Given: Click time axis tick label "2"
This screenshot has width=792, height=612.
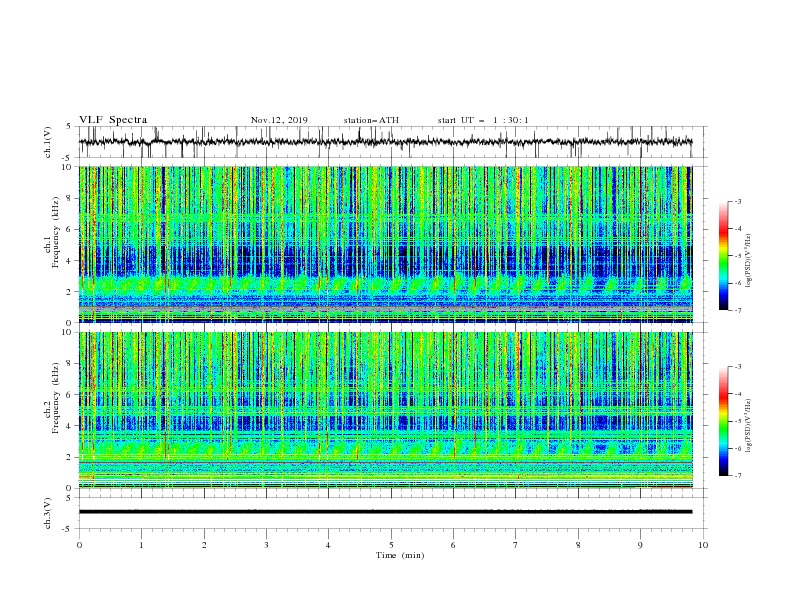Looking at the screenshot, I should tap(204, 545).
